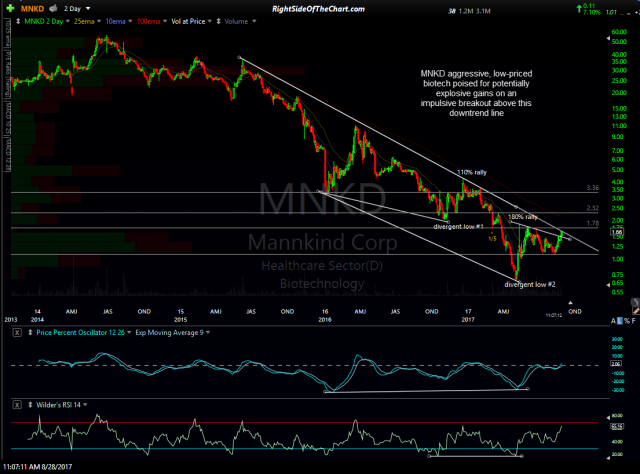
Task: Click the 2015 year label on time axis
Action: click(x=180, y=320)
